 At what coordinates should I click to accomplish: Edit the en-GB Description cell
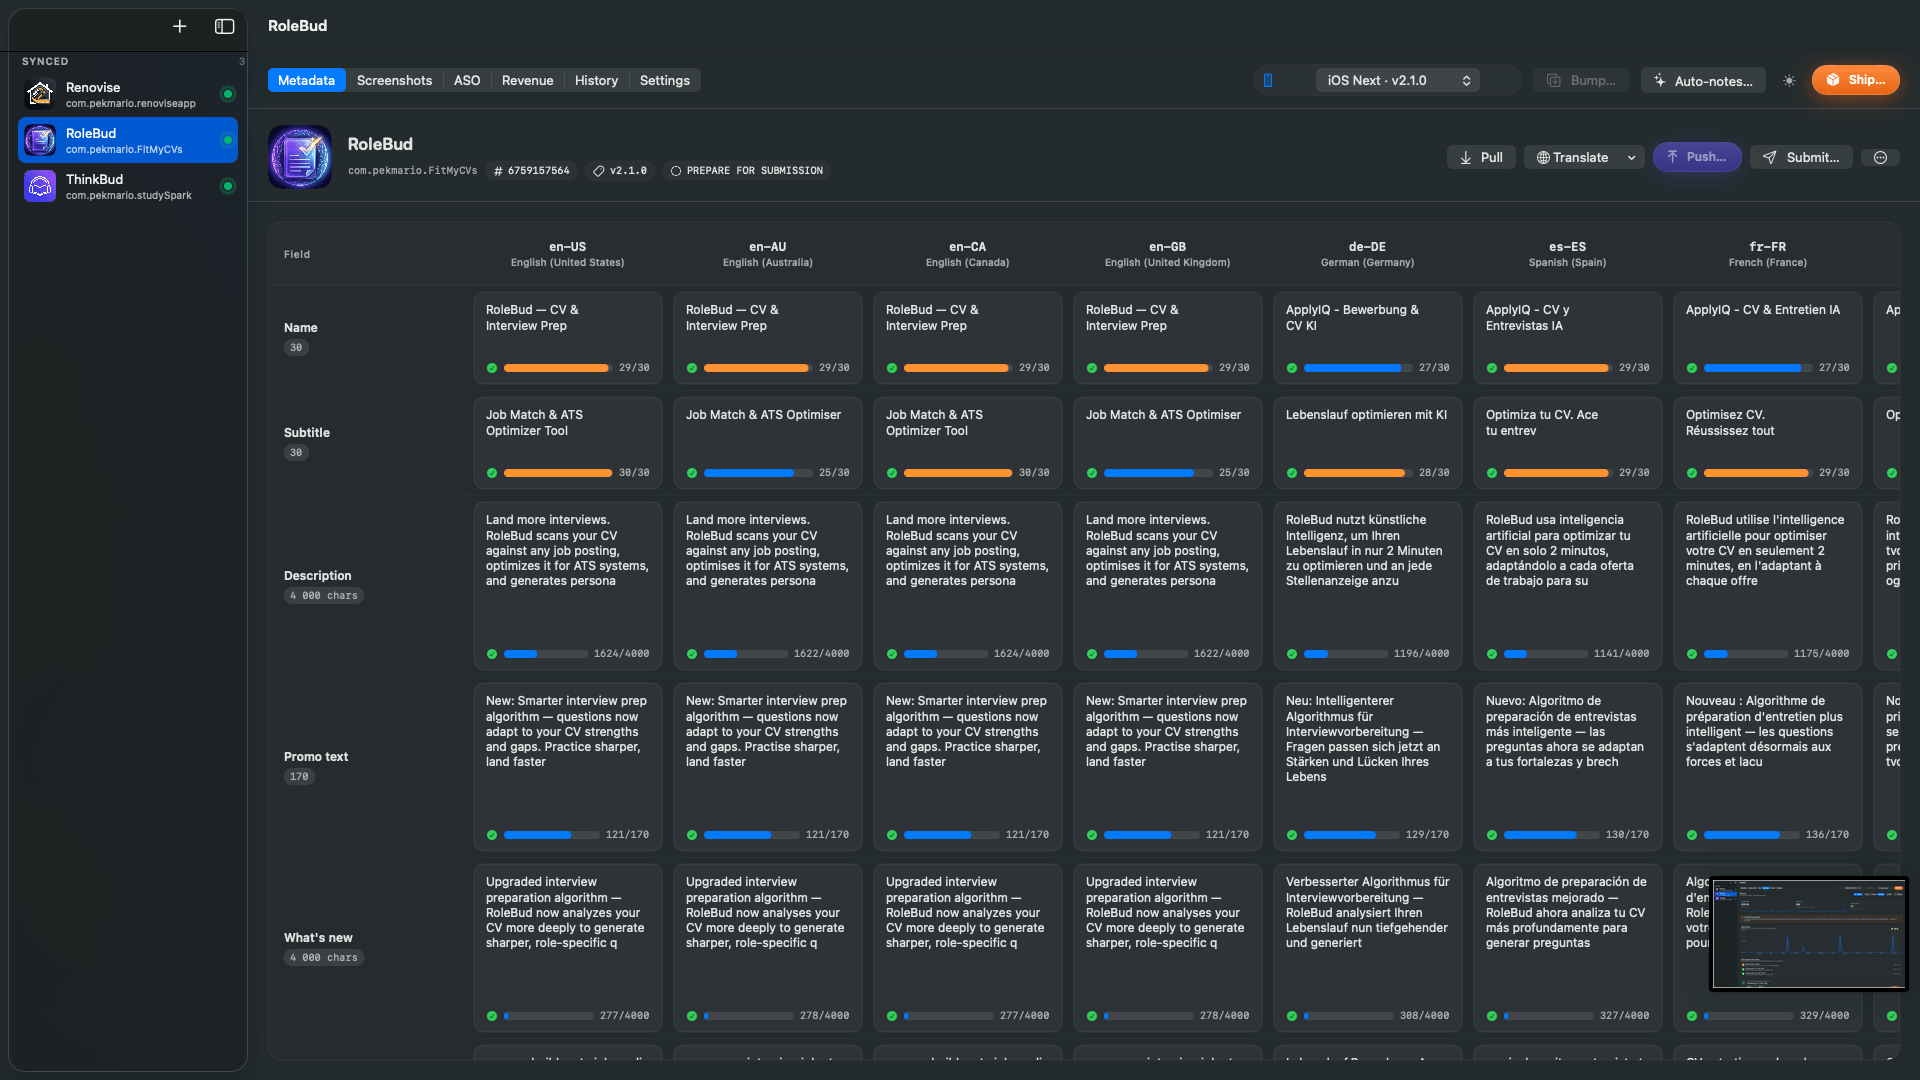1167,586
